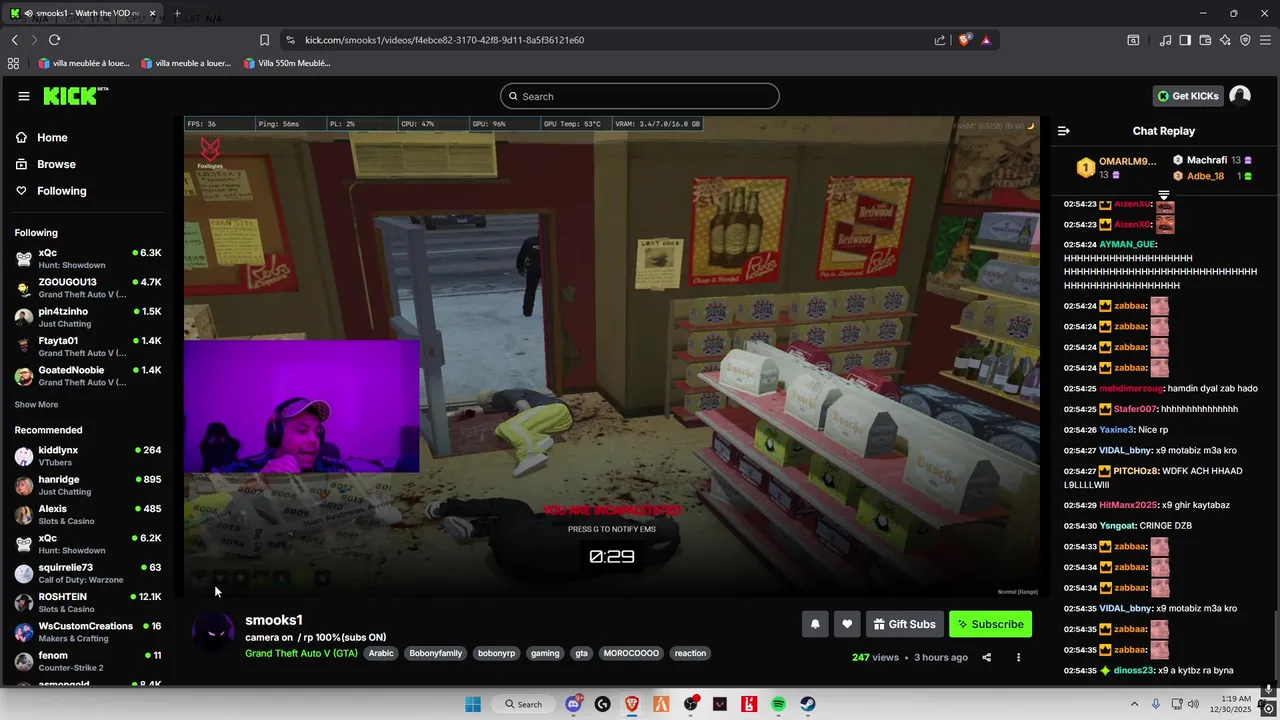
Task: Open the video's three-dot options menu
Action: pos(1018,657)
